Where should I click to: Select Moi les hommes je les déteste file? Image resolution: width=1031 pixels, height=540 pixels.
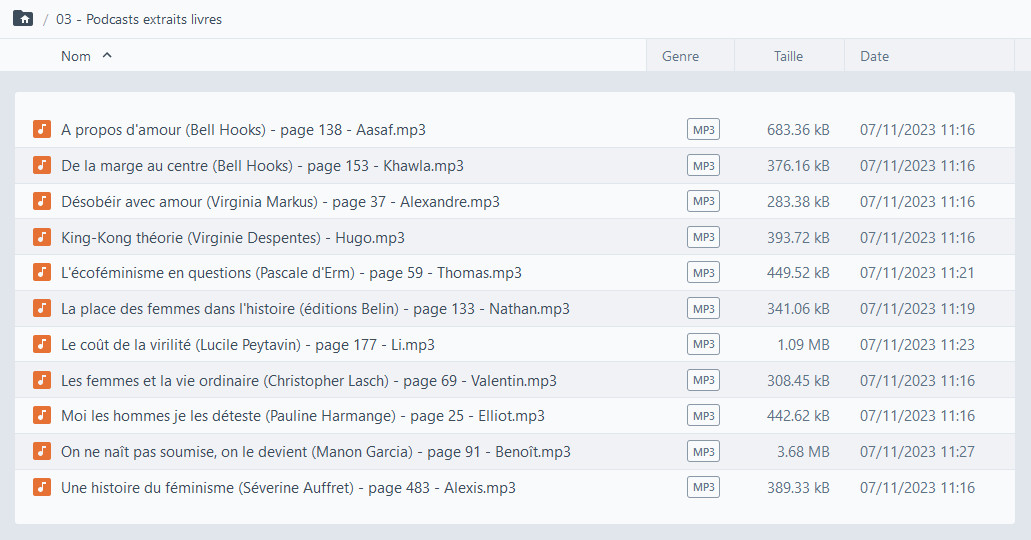click(x=302, y=416)
